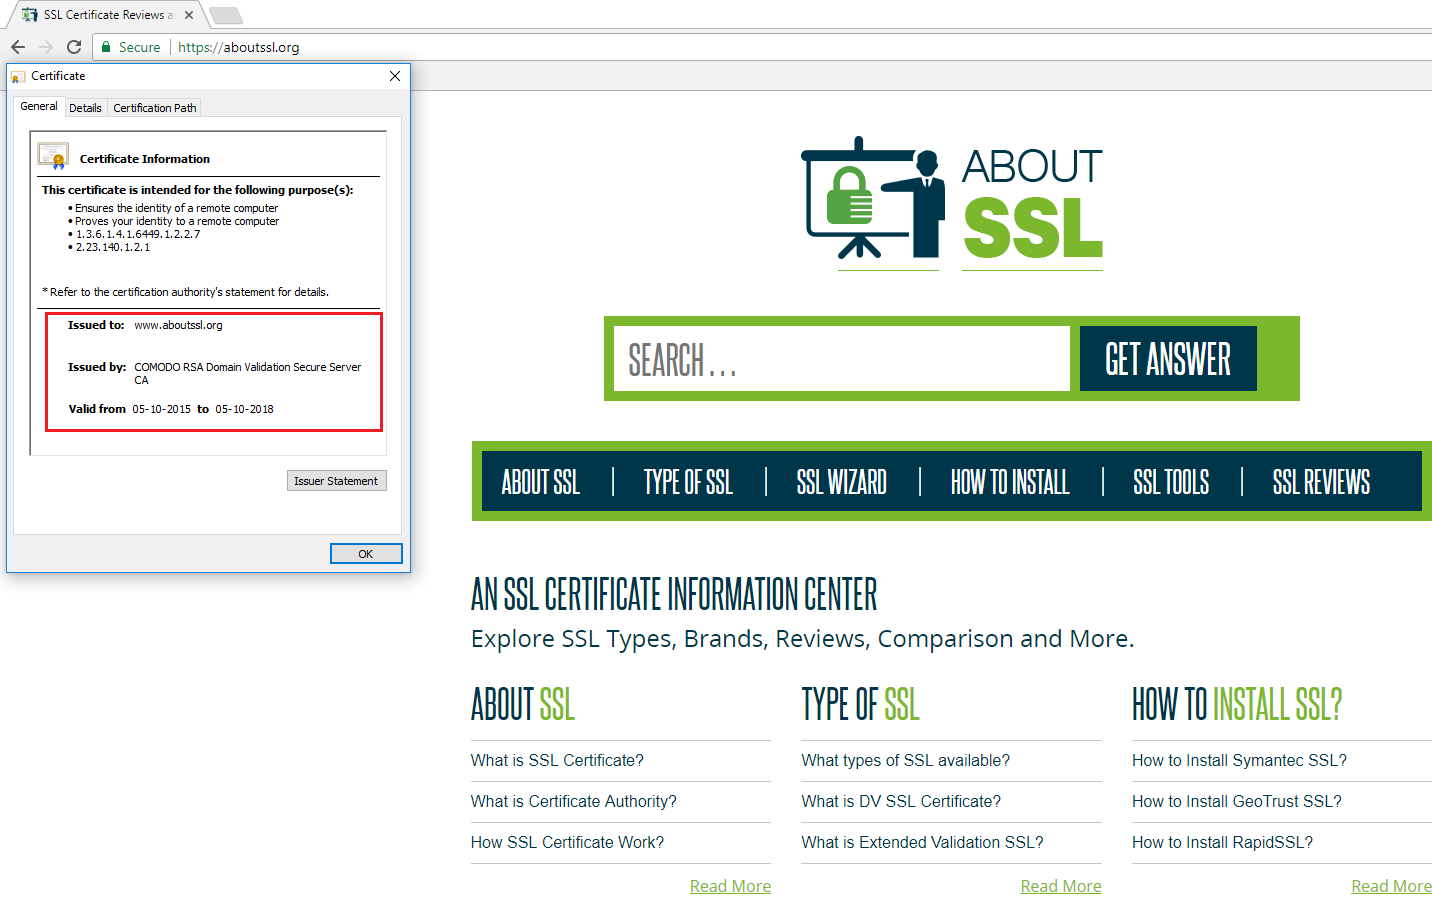The image size is (1432, 900).
Task: Click the About SSL logo
Action: (x=952, y=205)
